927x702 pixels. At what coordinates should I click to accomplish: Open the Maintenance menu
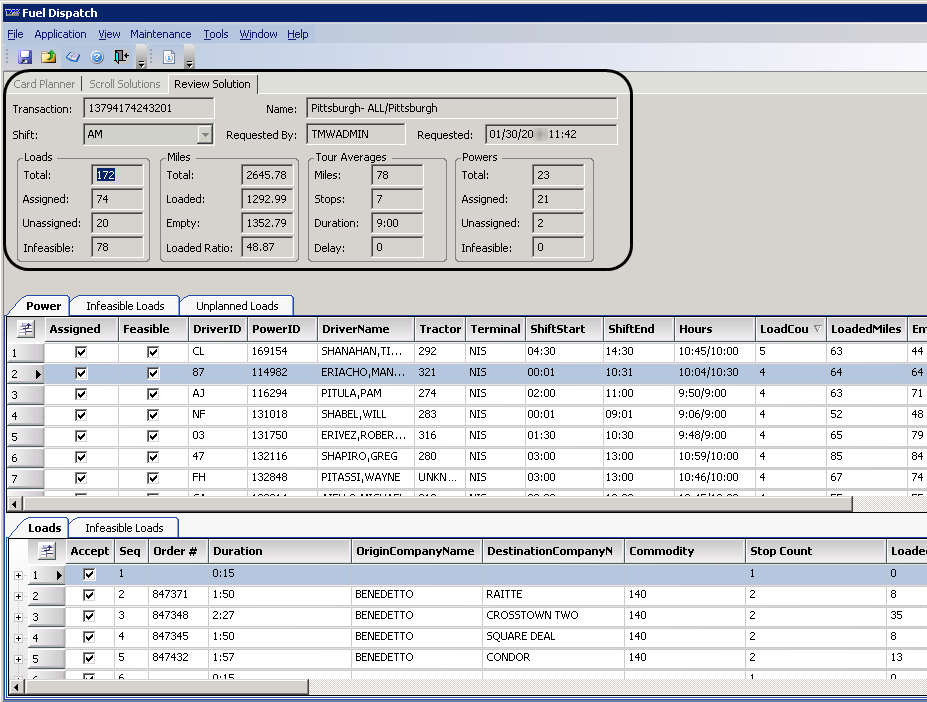[x=159, y=34]
